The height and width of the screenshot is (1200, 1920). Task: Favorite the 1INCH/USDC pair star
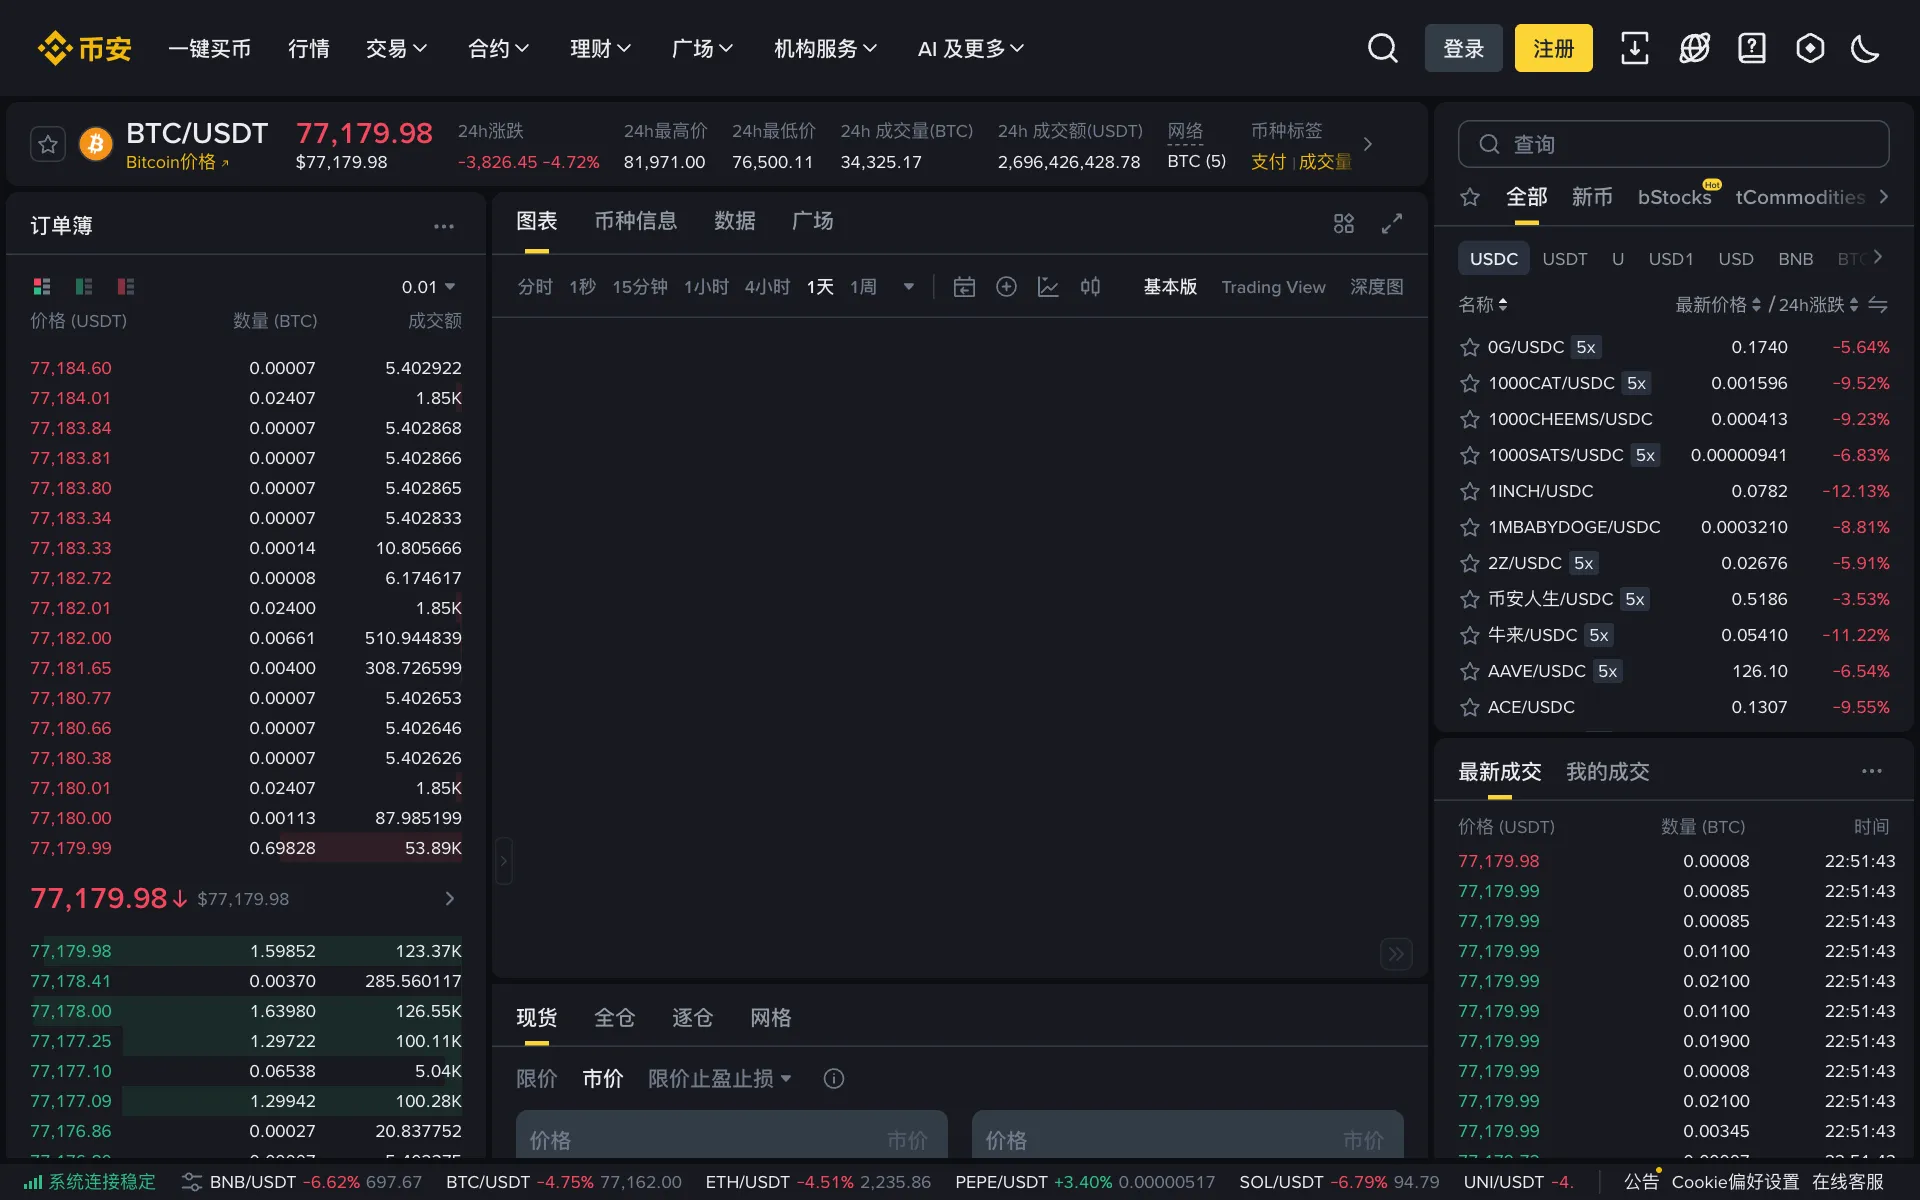[1469, 491]
